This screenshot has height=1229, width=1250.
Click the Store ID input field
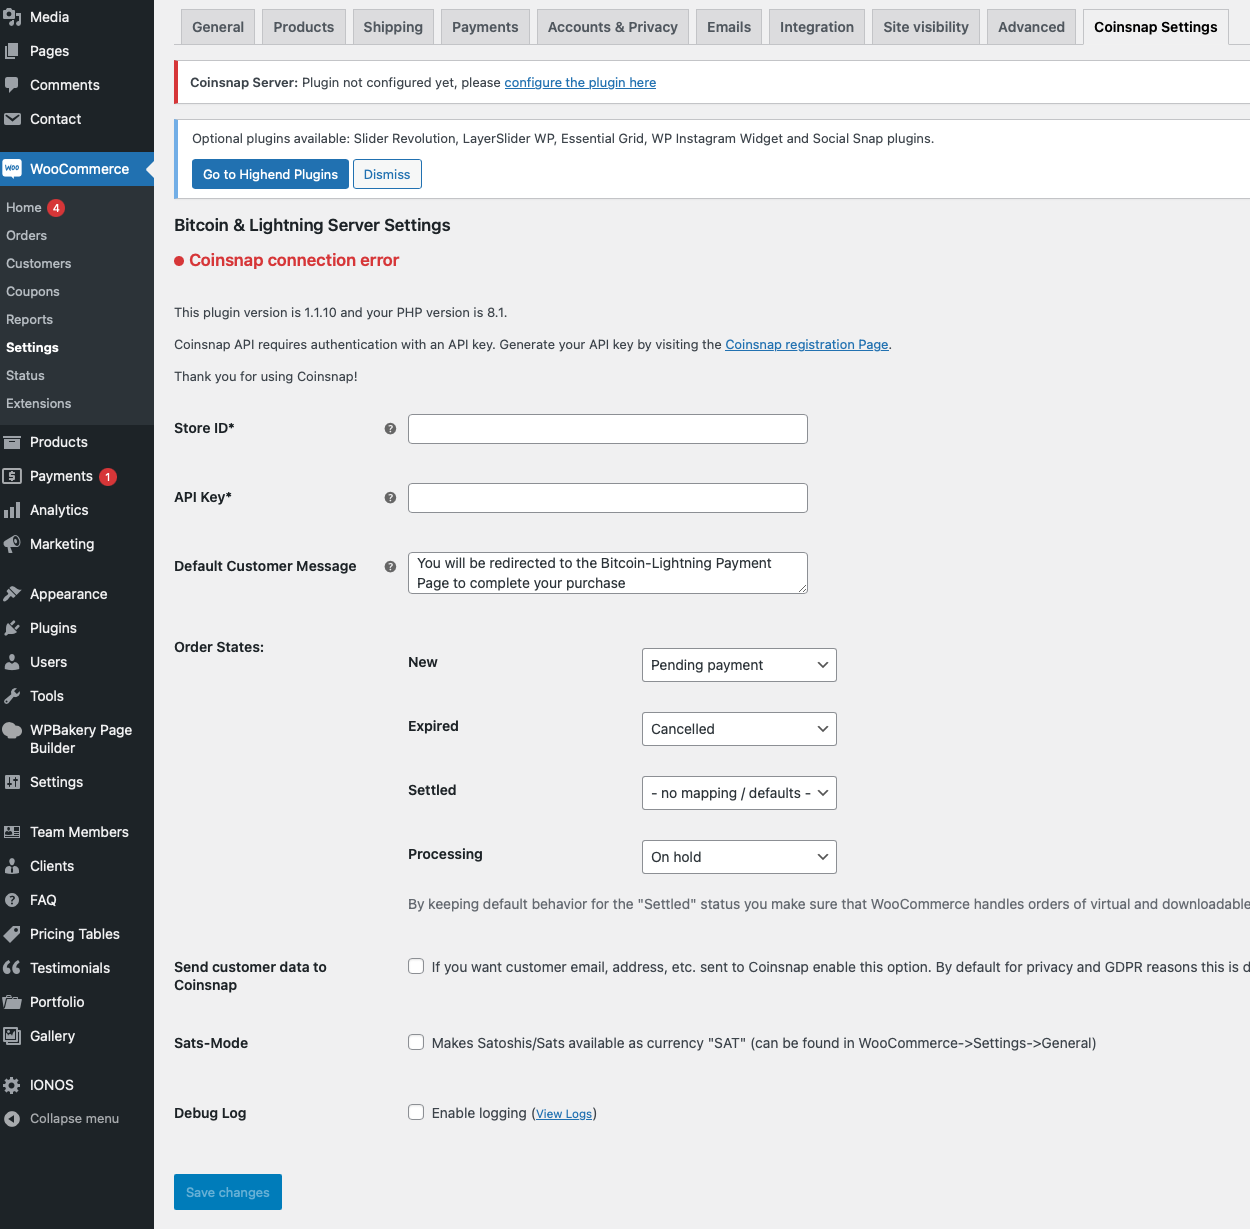[608, 429]
